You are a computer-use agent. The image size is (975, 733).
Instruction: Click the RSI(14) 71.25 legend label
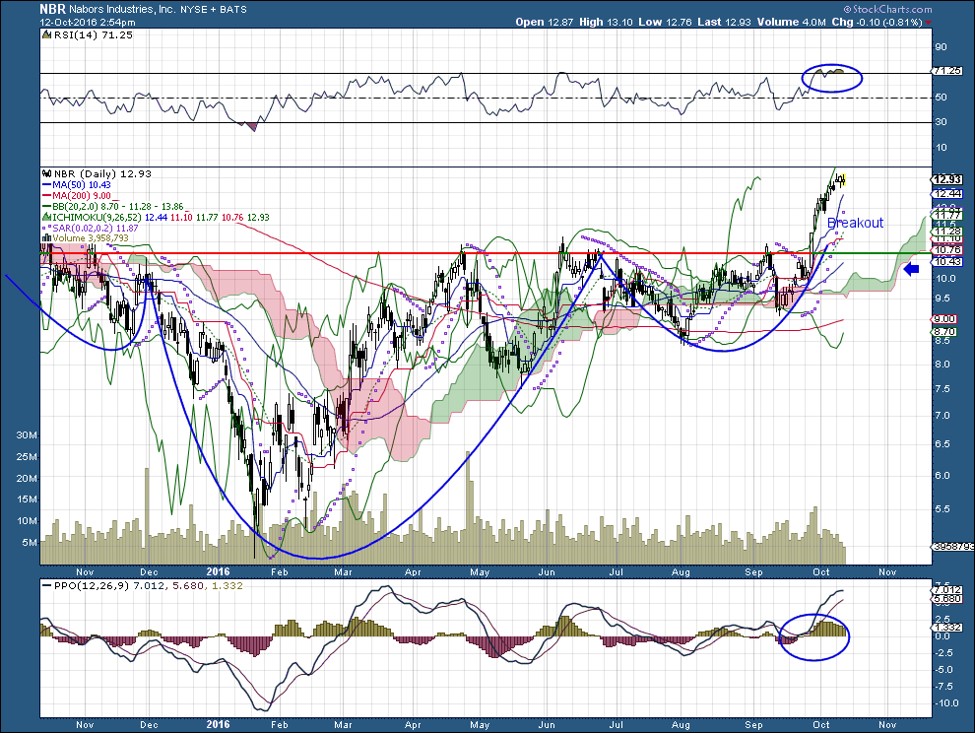(93, 35)
